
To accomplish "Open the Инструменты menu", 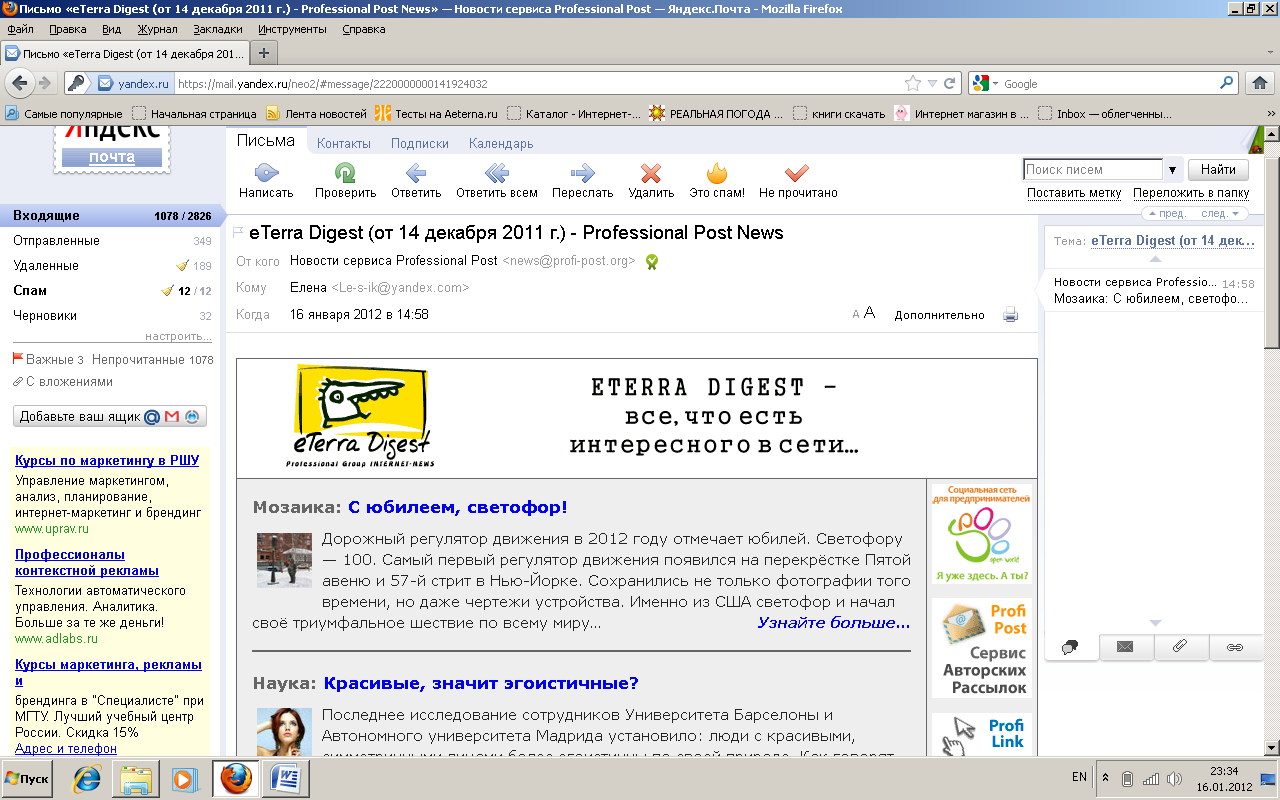I will (292, 29).
